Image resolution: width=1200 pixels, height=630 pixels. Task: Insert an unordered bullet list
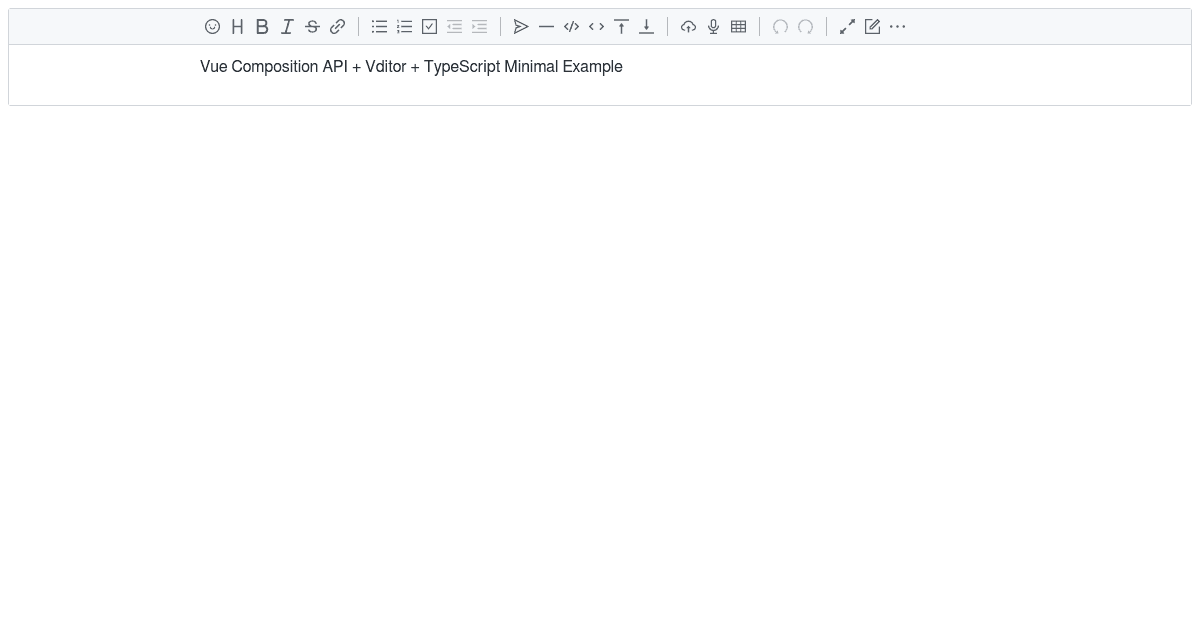[379, 27]
